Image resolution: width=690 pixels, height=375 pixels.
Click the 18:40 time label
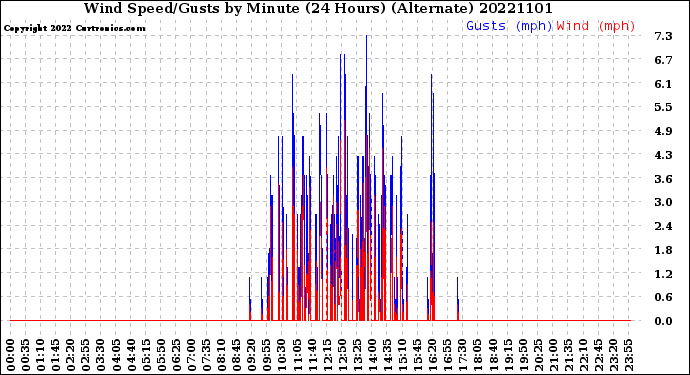(493, 355)
